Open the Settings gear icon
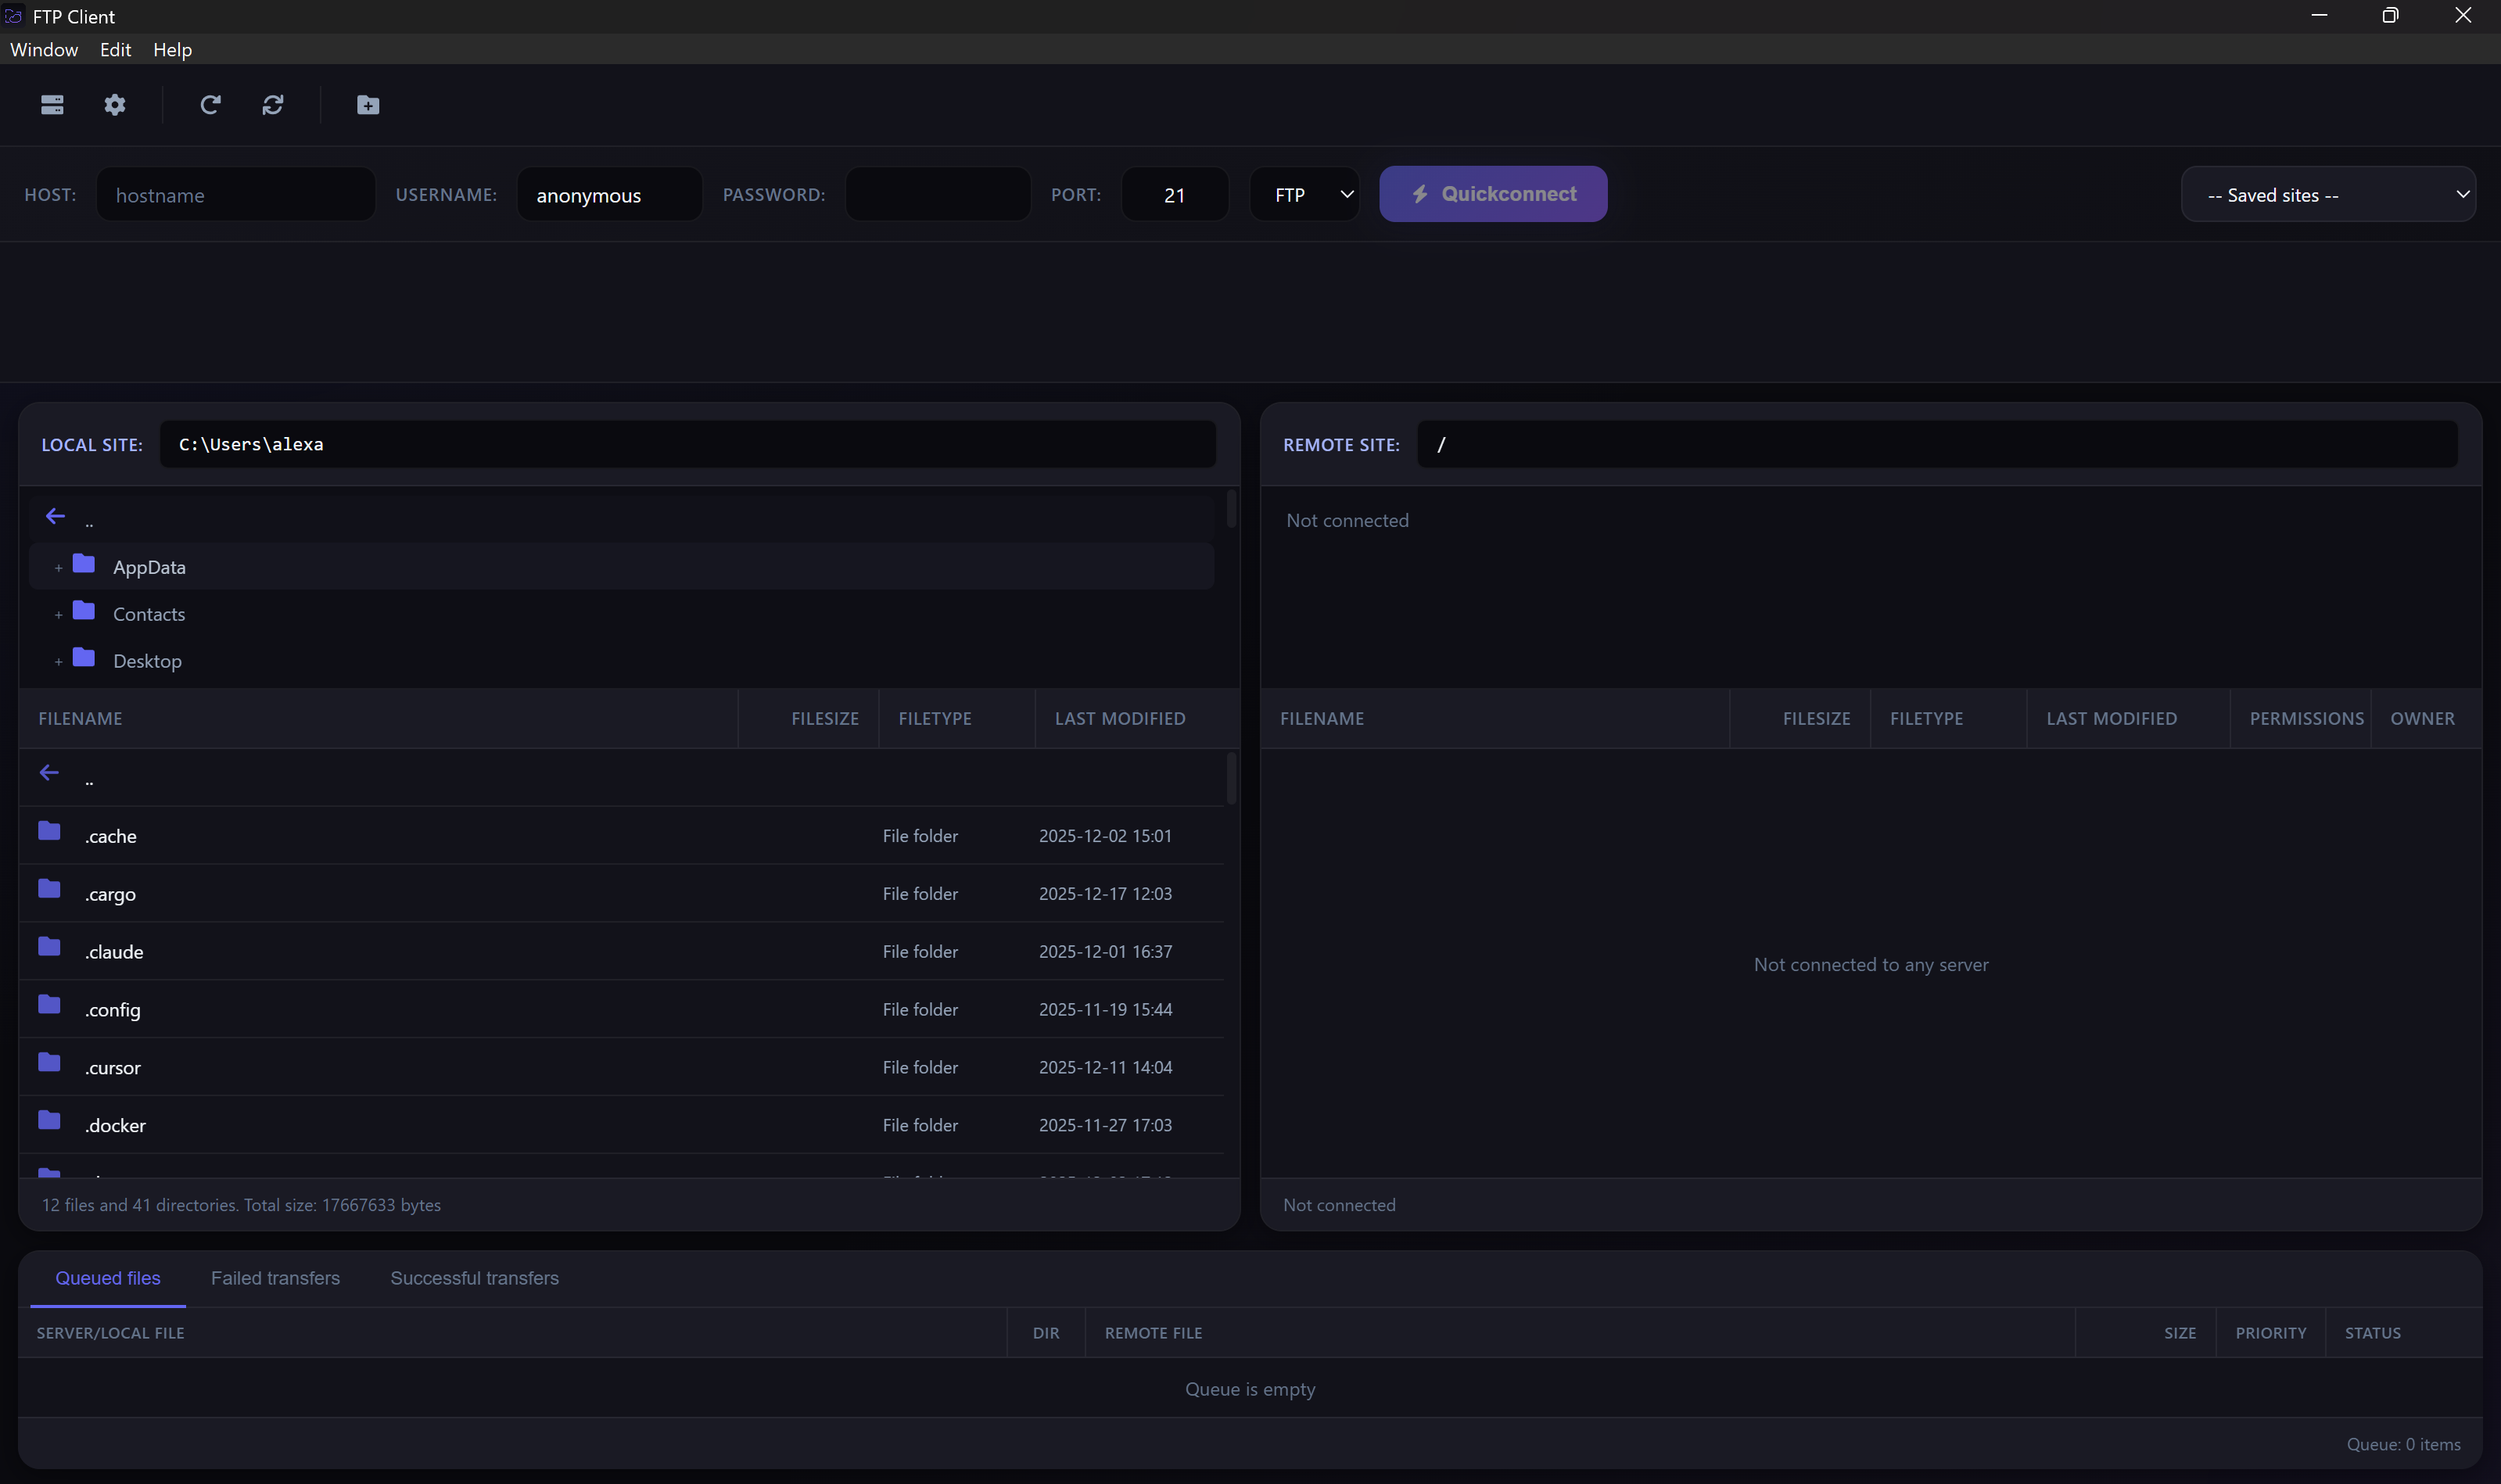This screenshot has height=1484, width=2501. click(114, 105)
